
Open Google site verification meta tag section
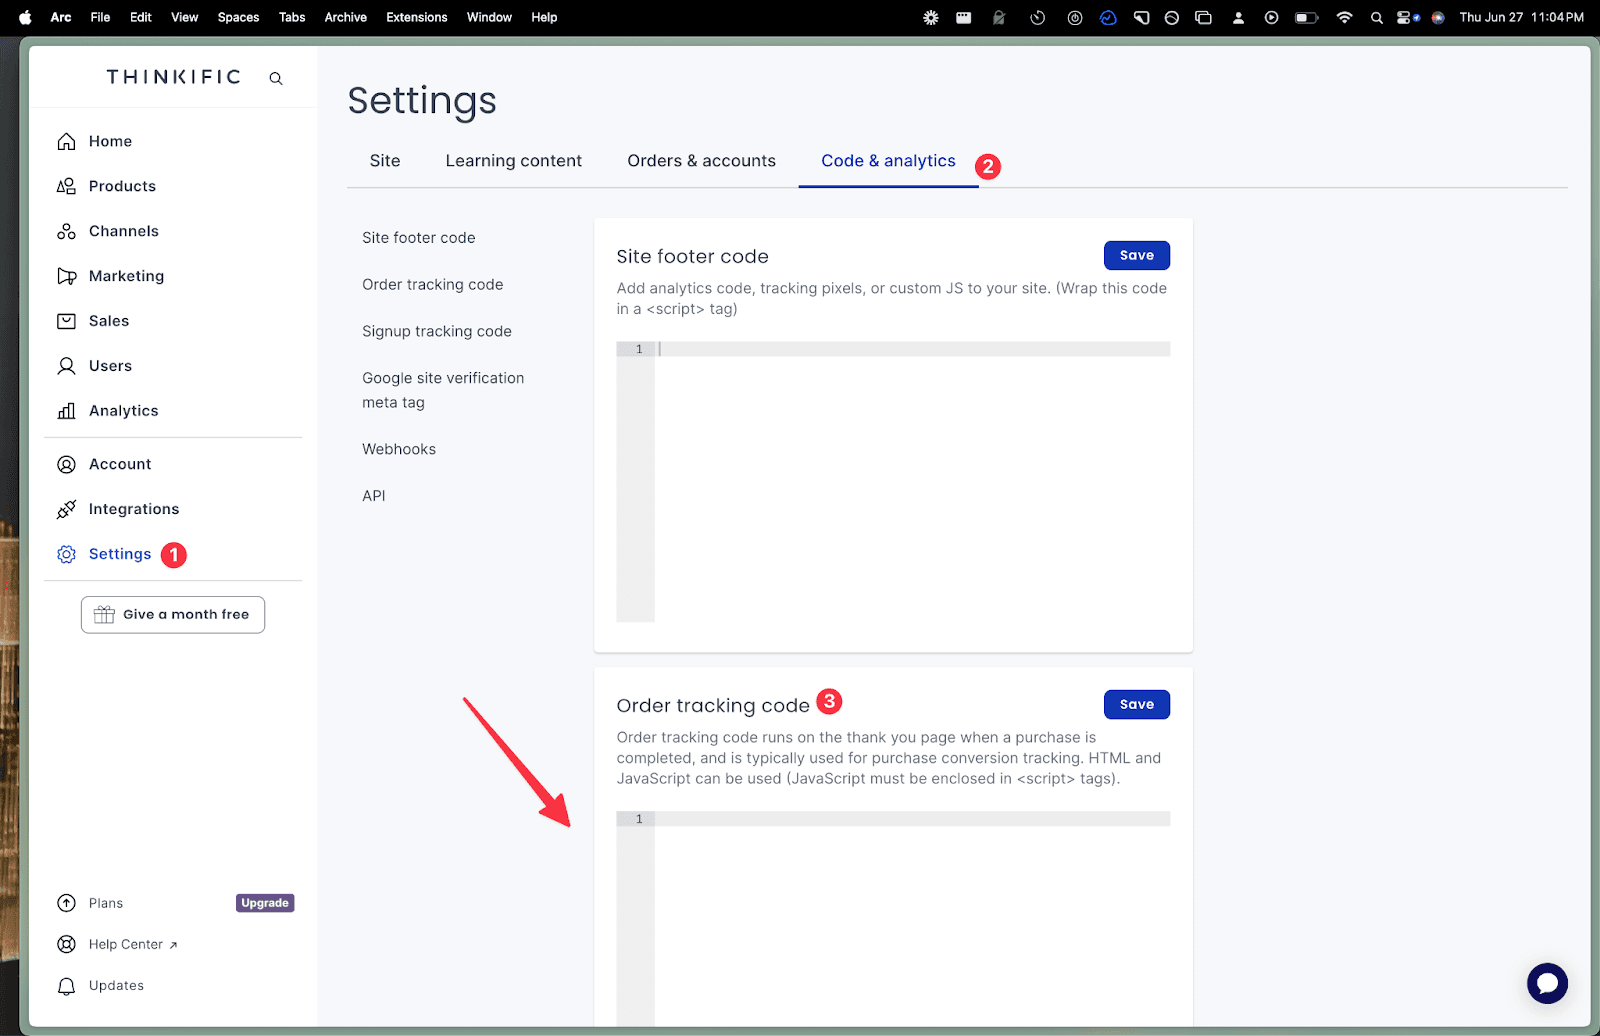443,390
